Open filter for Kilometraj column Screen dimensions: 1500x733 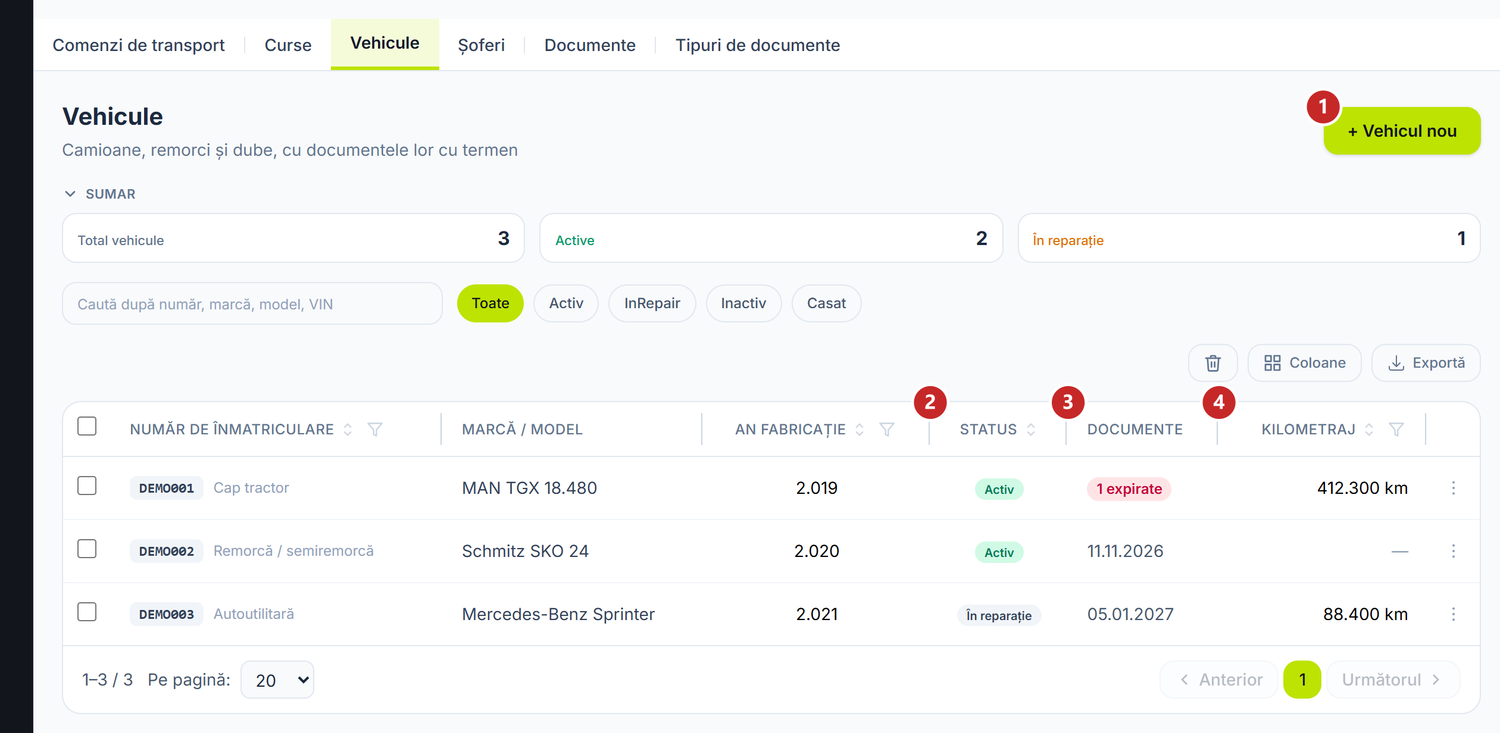(1397, 429)
